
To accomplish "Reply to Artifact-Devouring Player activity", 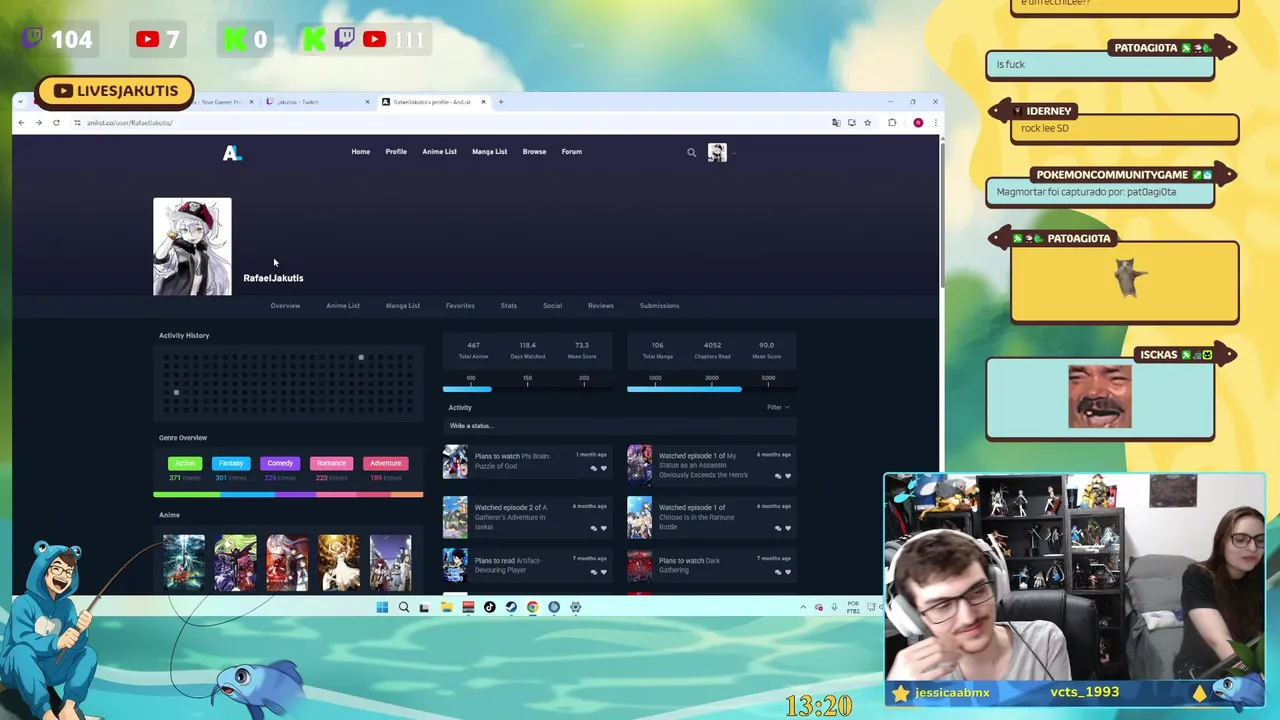I will pyautogui.click(x=593, y=572).
